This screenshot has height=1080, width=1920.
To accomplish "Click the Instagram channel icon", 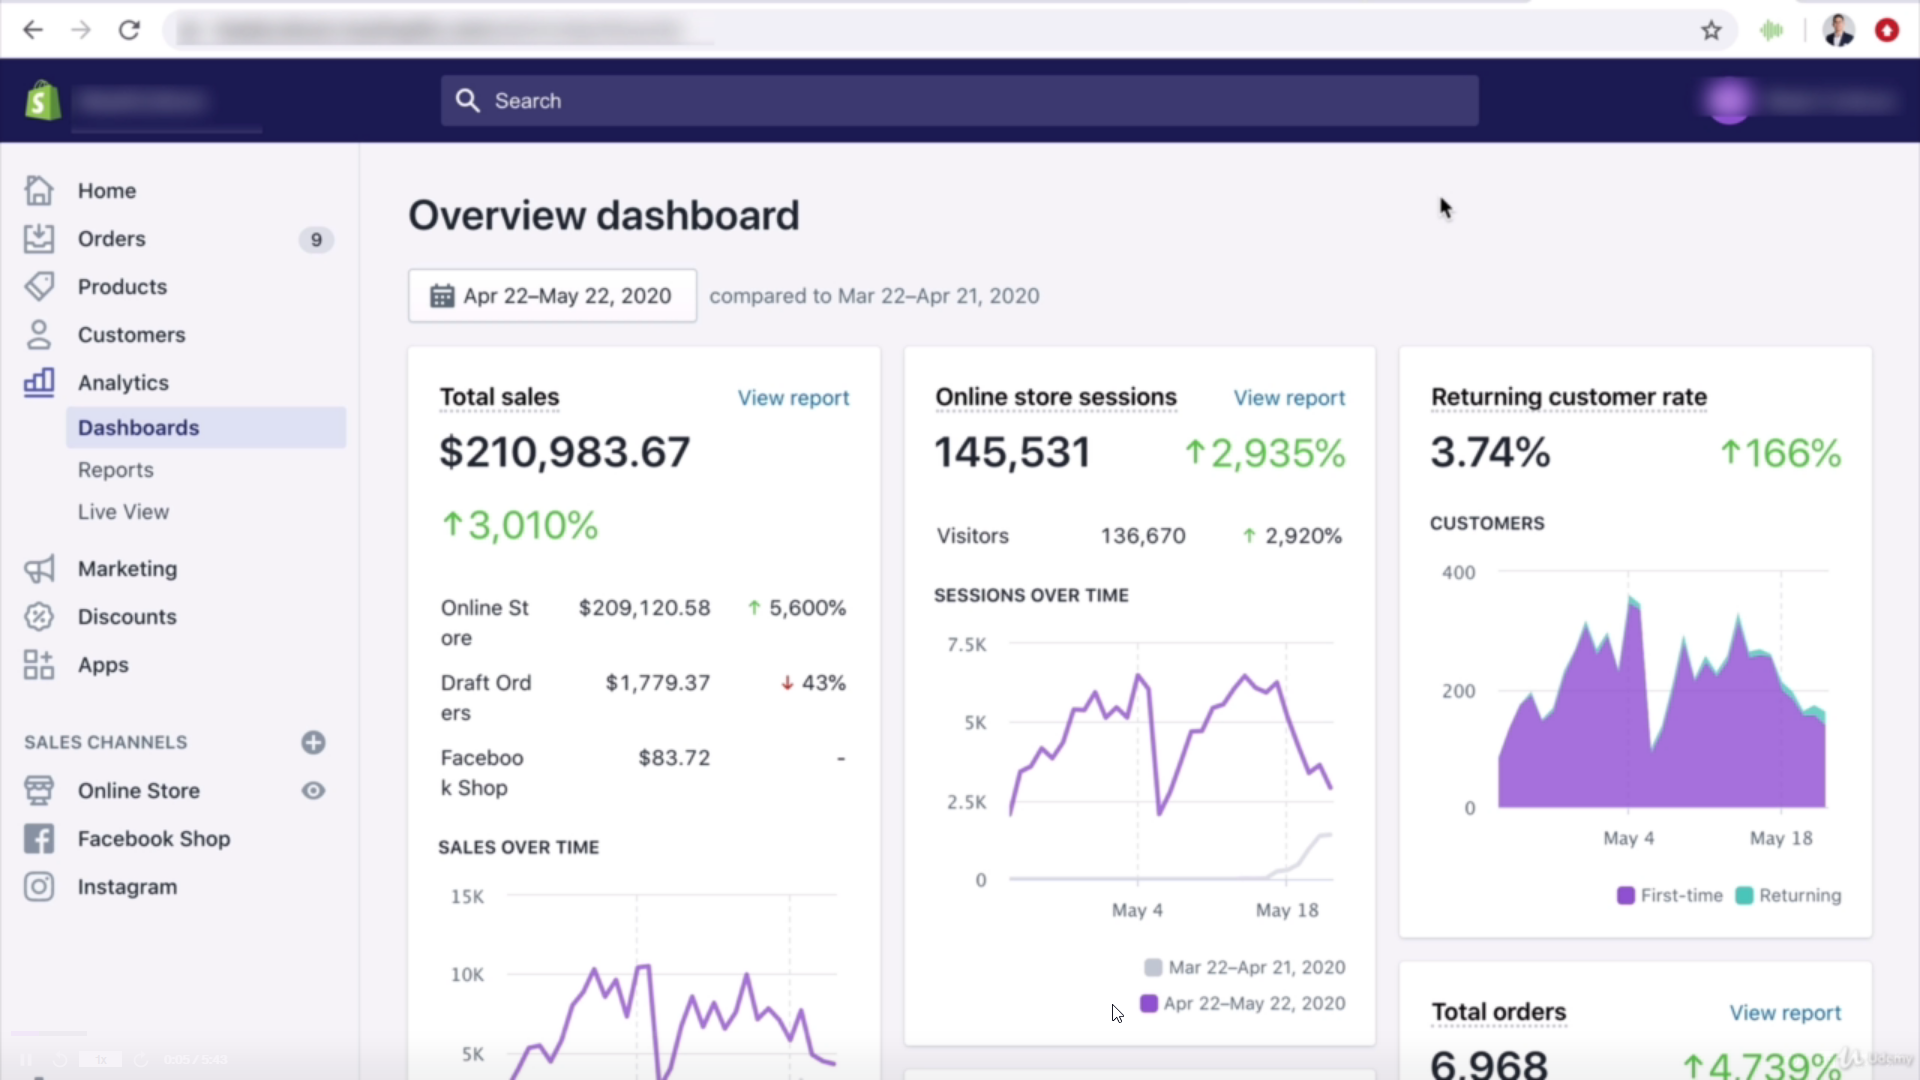I will tap(39, 887).
